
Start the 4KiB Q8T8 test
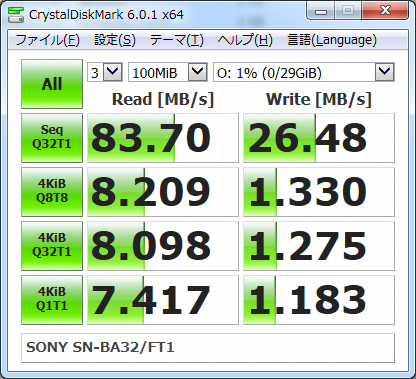(52, 192)
